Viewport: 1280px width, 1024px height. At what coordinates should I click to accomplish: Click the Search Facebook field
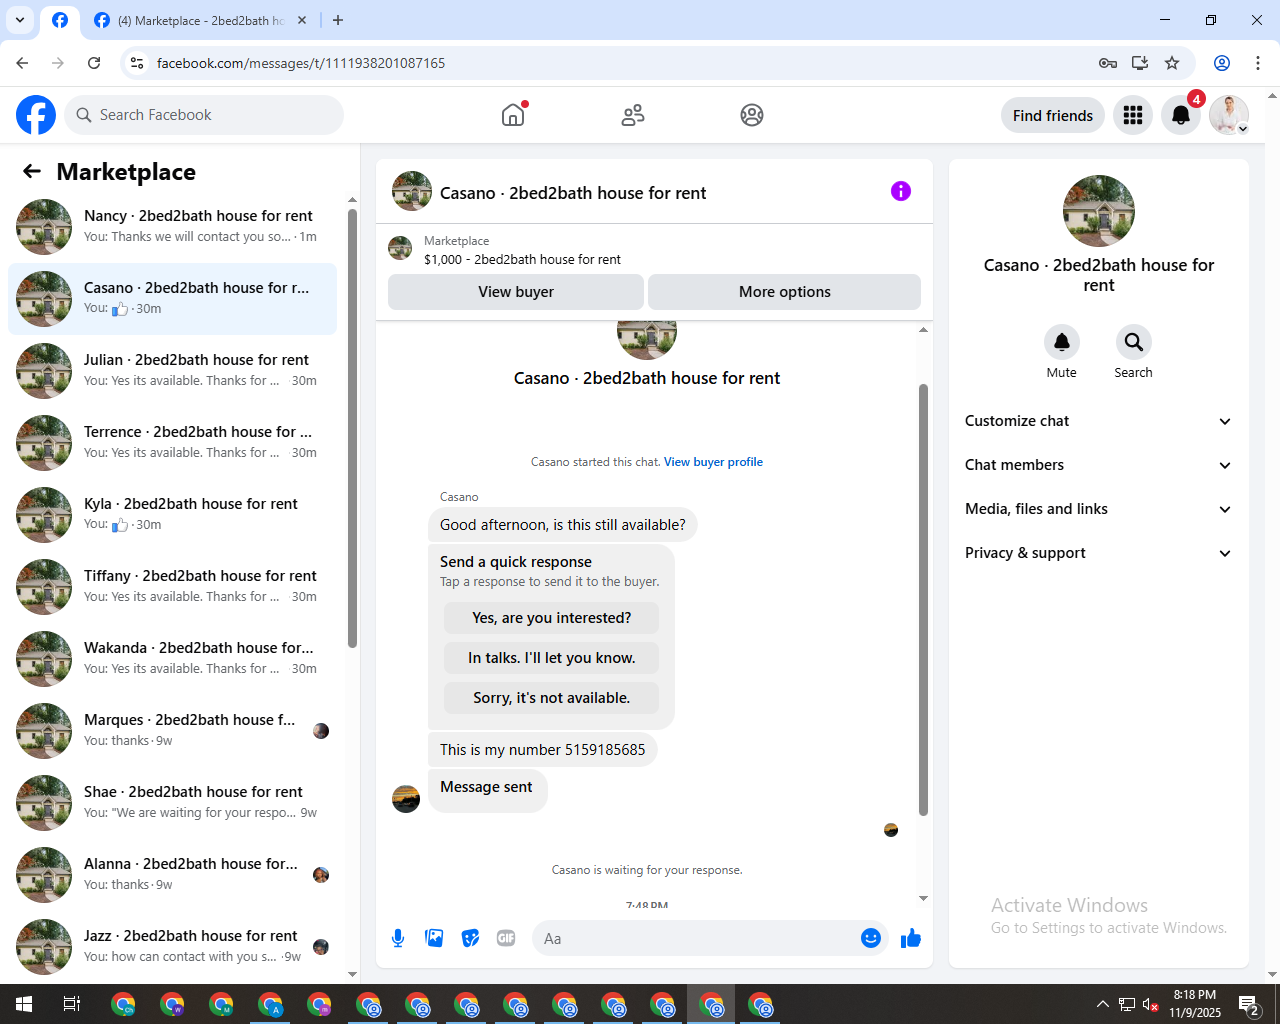tap(204, 115)
